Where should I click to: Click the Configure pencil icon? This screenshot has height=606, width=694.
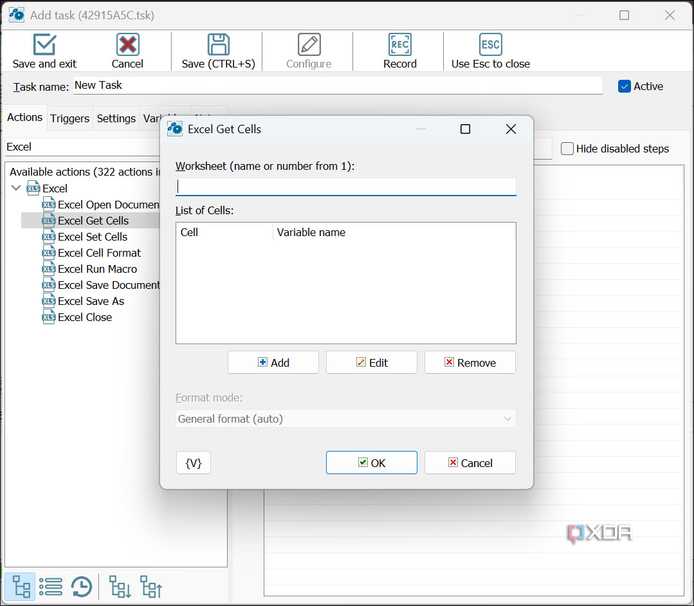[x=309, y=45]
